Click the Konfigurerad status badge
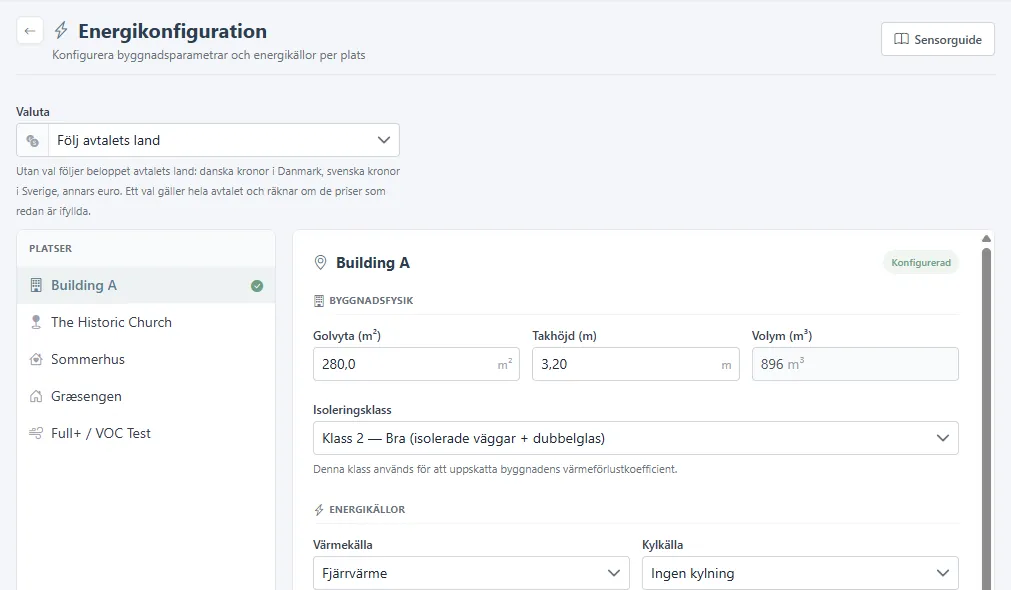Image resolution: width=1011 pixels, height=590 pixels. 921,262
